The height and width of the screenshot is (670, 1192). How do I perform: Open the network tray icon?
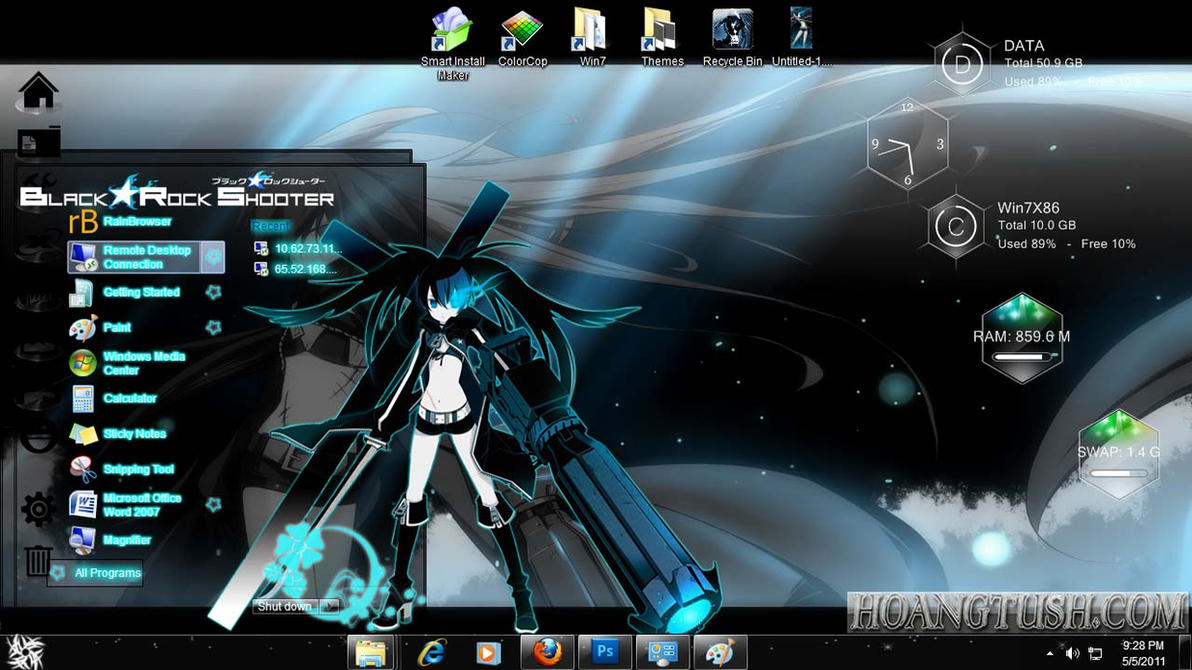point(1095,653)
